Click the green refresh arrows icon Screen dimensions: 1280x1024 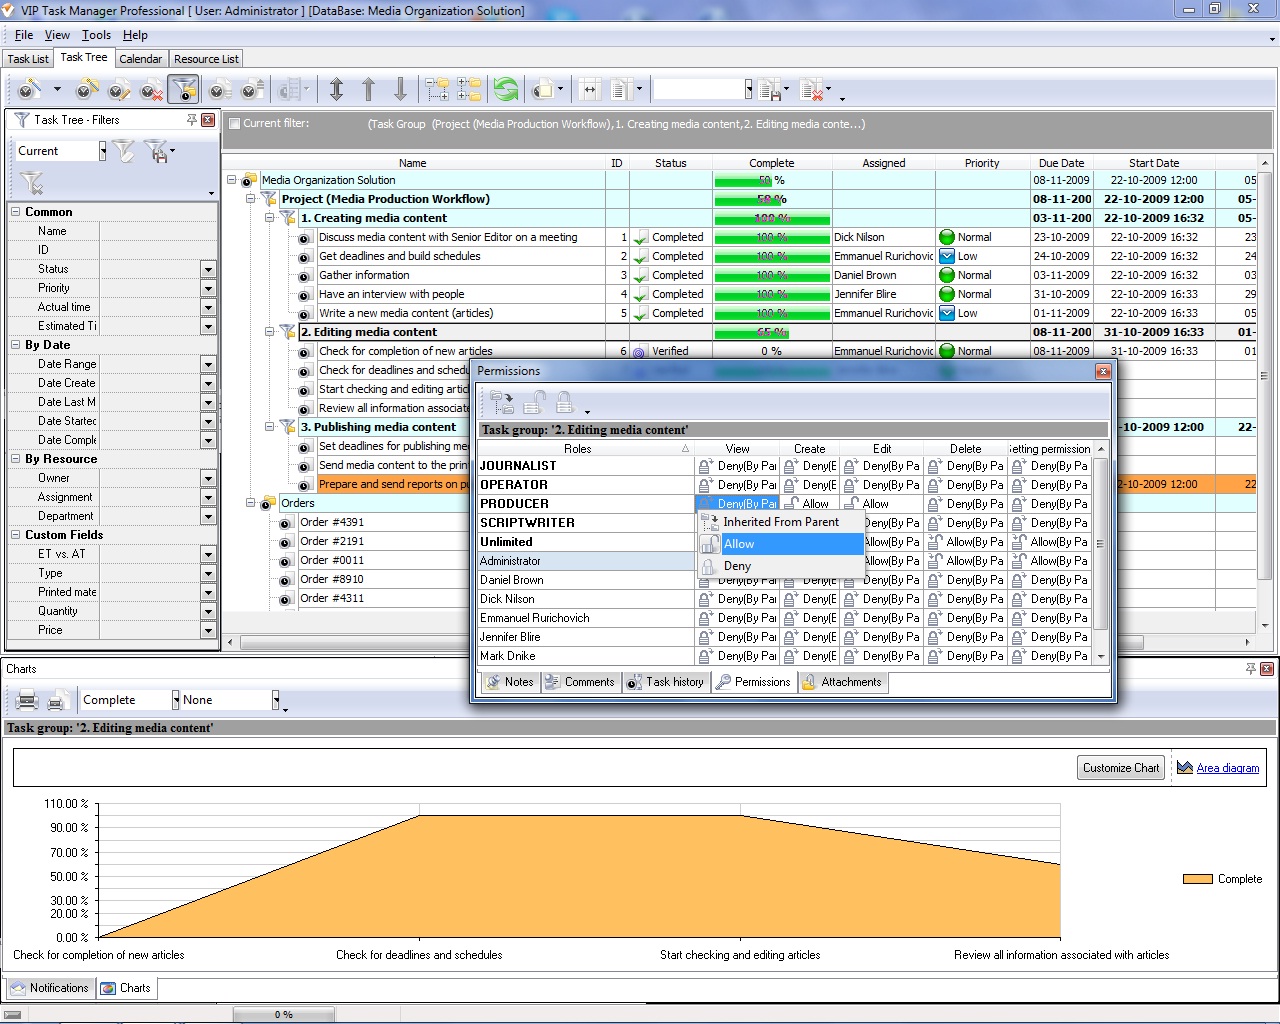pos(506,90)
